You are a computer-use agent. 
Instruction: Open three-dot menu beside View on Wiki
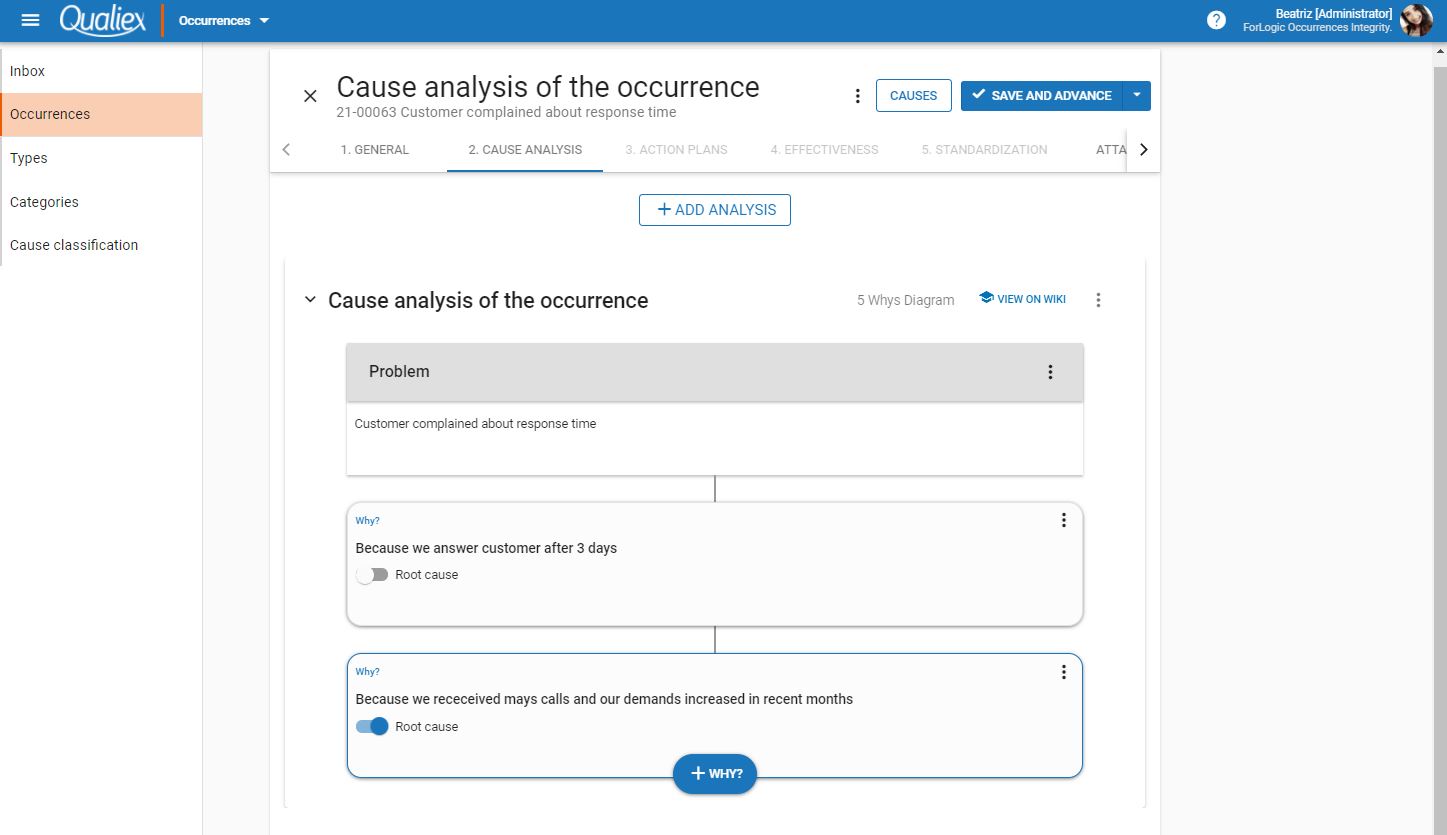1098,300
